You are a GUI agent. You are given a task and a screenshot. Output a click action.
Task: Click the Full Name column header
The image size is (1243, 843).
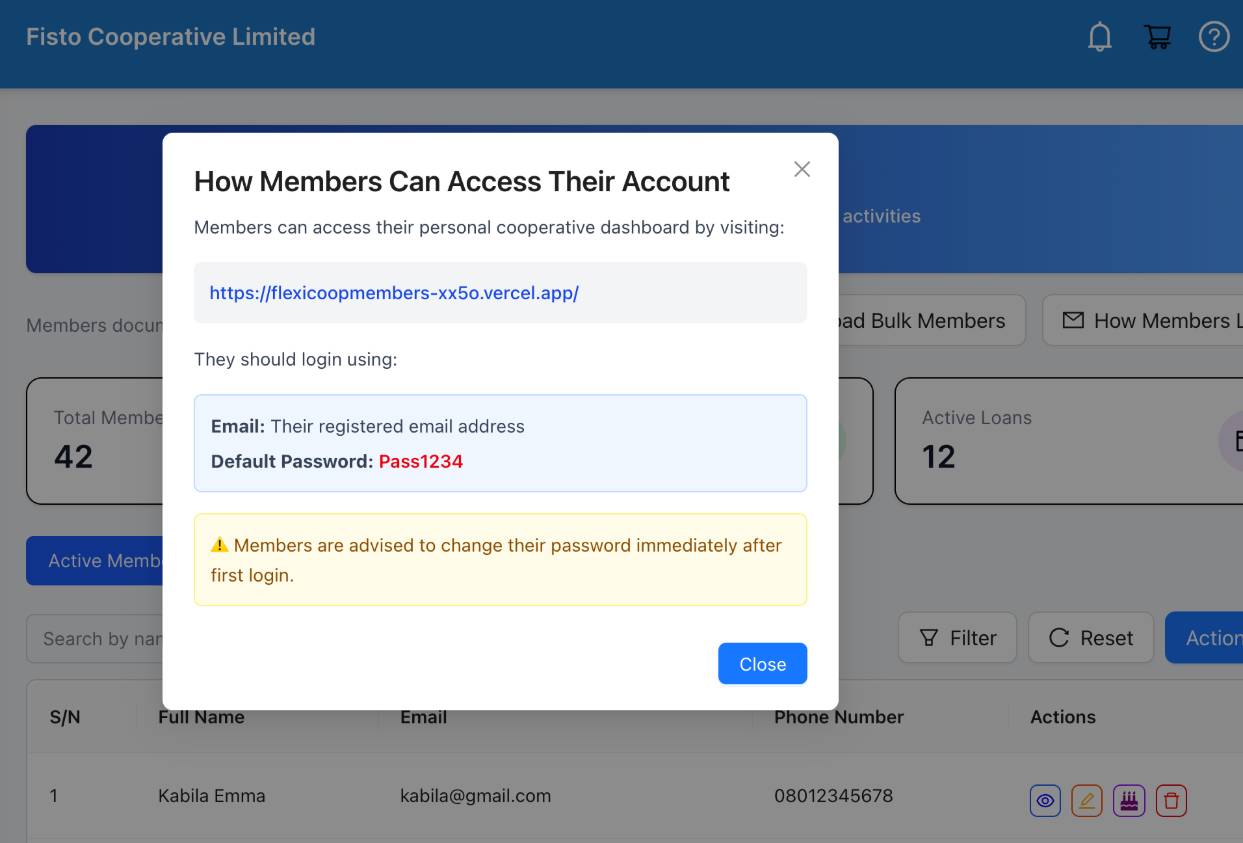[x=201, y=717]
